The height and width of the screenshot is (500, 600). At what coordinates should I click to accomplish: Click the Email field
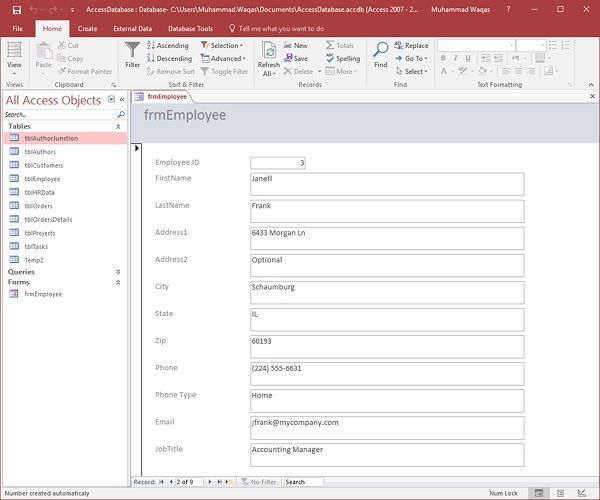click(x=387, y=428)
